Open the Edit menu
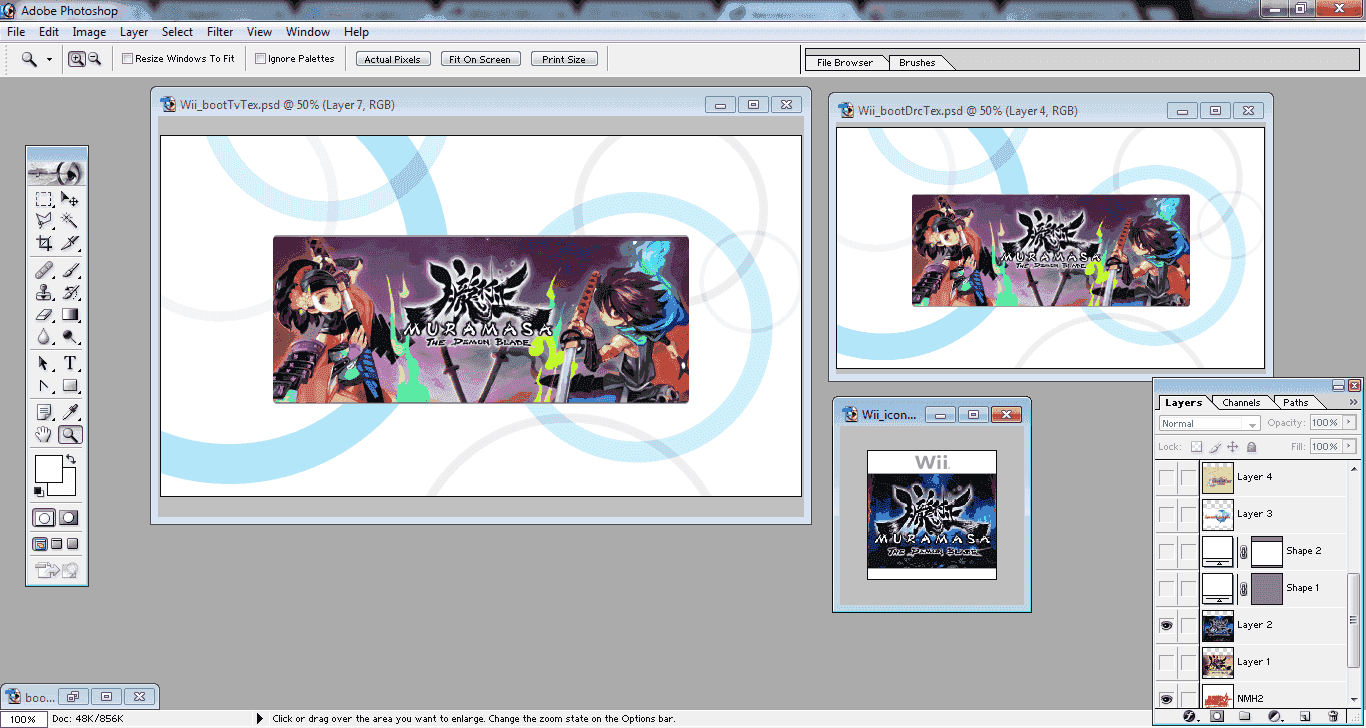Screen dimensions: 1366x728 coord(49,32)
